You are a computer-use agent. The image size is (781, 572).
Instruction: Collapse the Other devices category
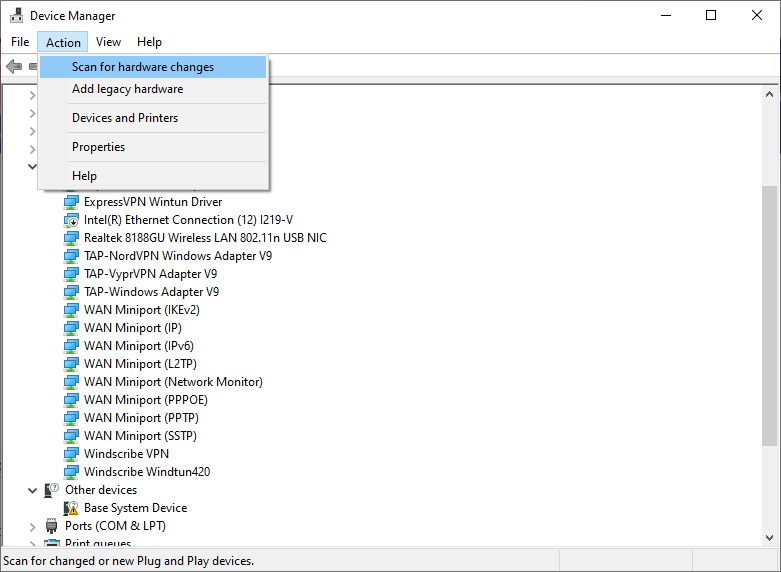[x=32, y=491]
